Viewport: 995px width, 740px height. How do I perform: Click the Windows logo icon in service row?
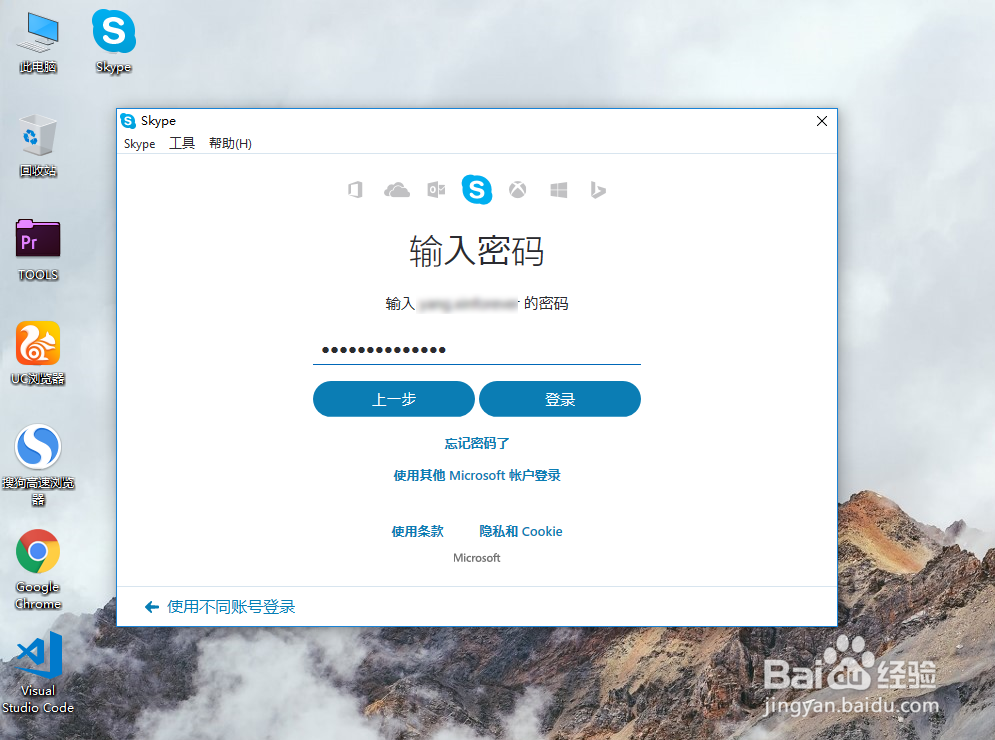click(558, 190)
